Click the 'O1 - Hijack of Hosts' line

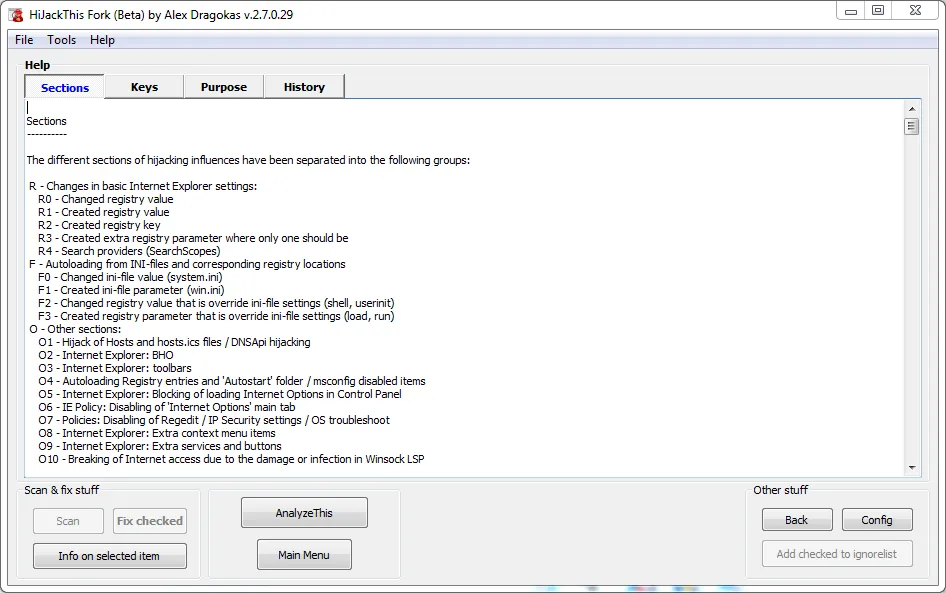click(174, 342)
